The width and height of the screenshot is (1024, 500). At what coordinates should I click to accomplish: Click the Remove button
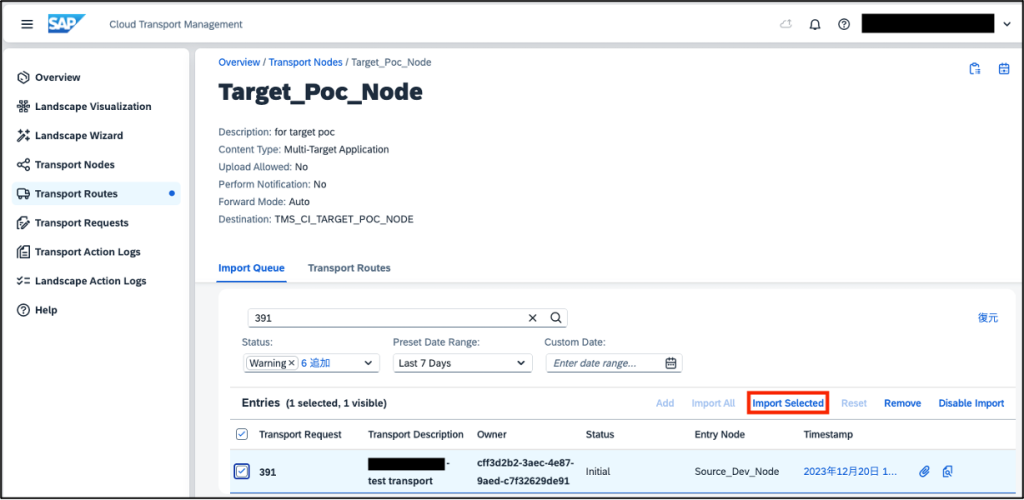click(903, 403)
